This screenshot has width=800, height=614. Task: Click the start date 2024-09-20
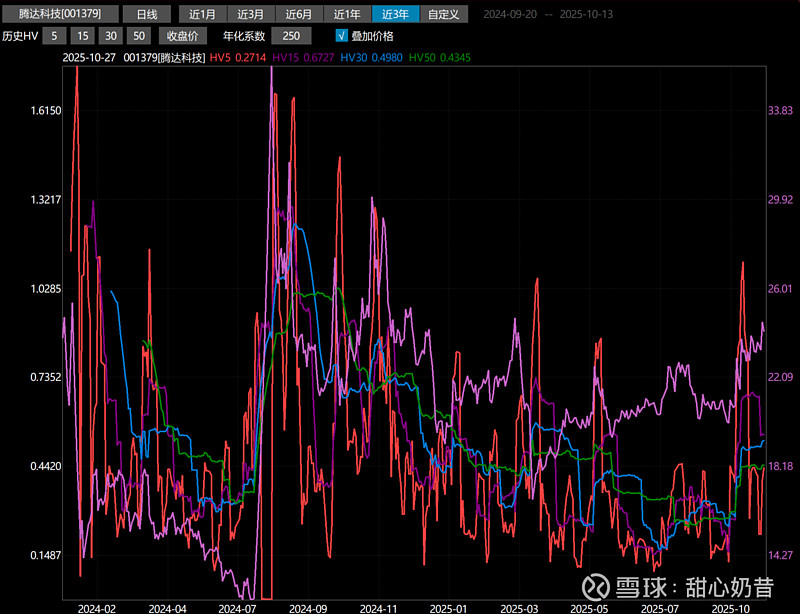coord(508,15)
